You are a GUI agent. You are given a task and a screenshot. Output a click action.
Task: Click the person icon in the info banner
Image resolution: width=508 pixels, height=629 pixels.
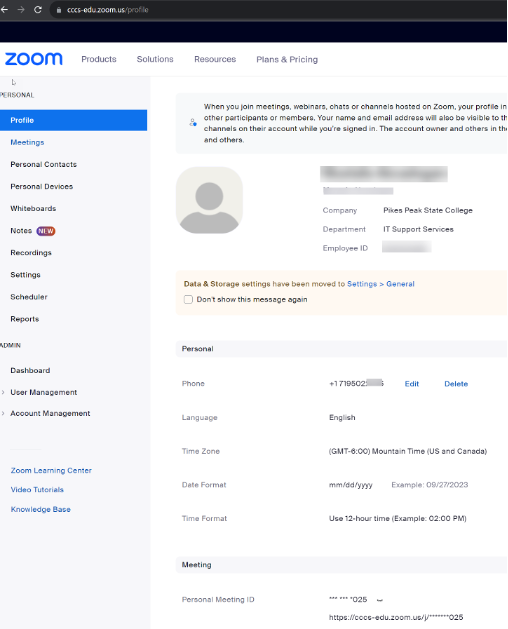[193, 123]
